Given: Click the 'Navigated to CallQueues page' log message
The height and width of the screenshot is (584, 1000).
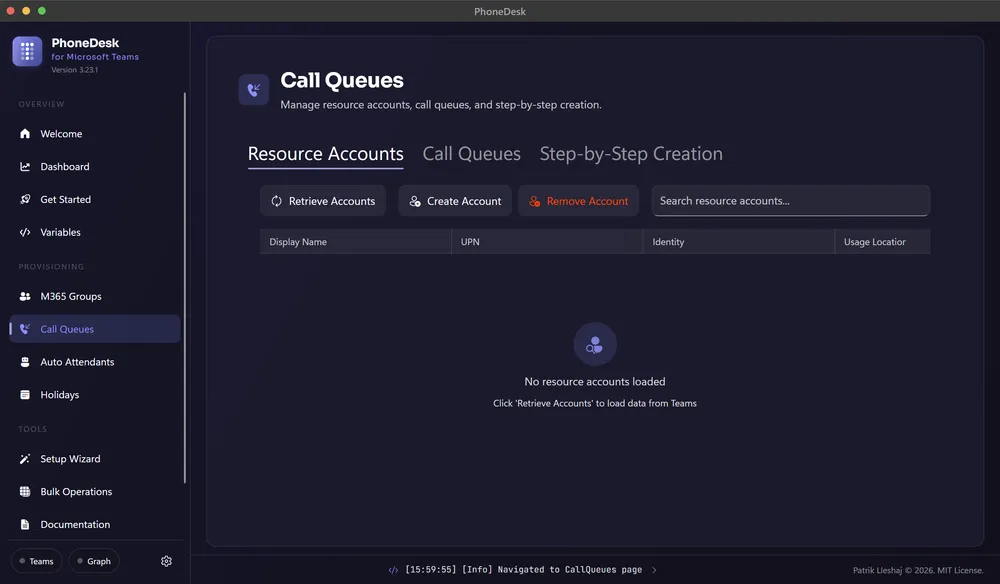Looking at the screenshot, I should [570, 570].
